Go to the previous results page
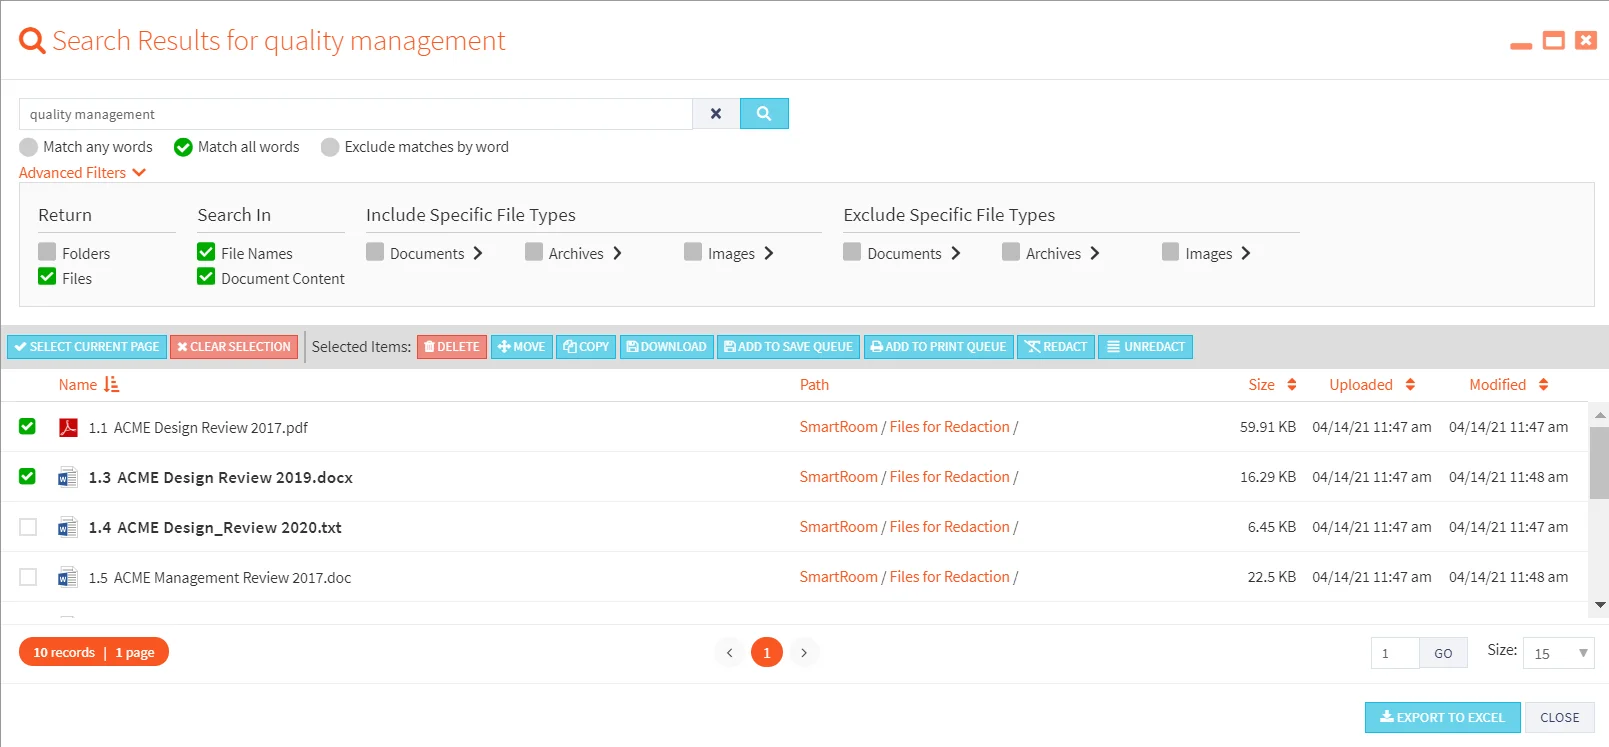Image resolution: width=1609 pixels, height=747 pixels. 730,653
